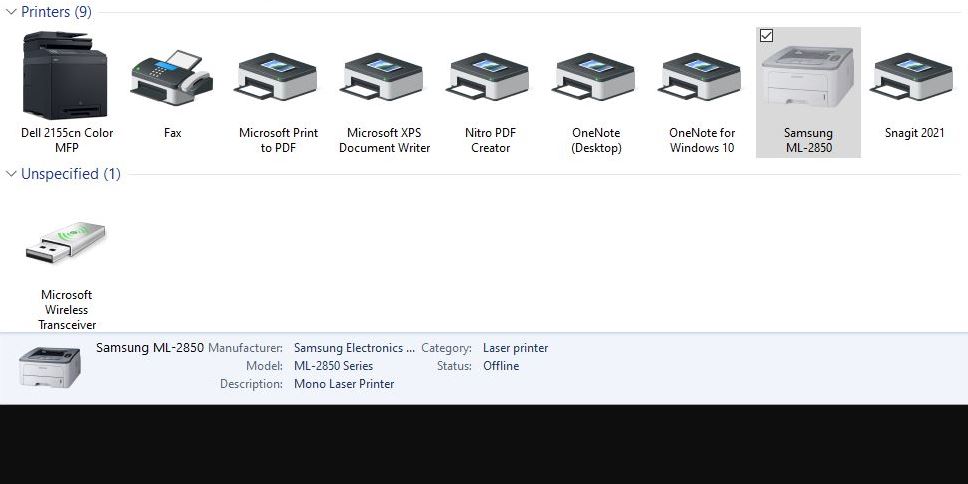Viewport: 968px width, 484px height.
Task: Click the 'Nitro PDF Creator' label
Action: (x=490, y=140)
